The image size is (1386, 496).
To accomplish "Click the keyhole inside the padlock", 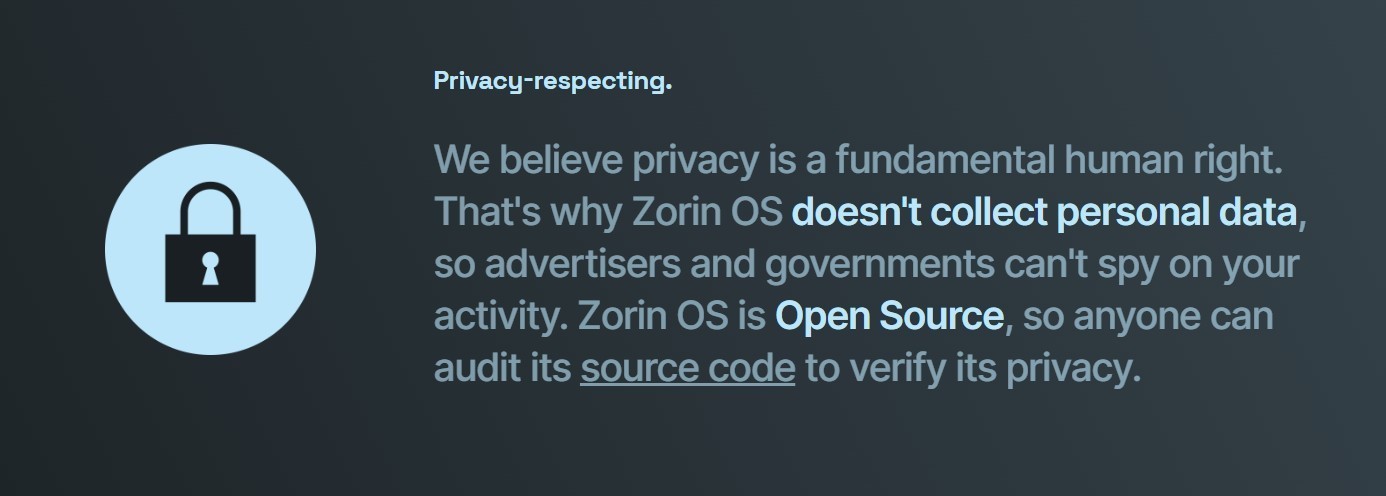I will [210, 268].
